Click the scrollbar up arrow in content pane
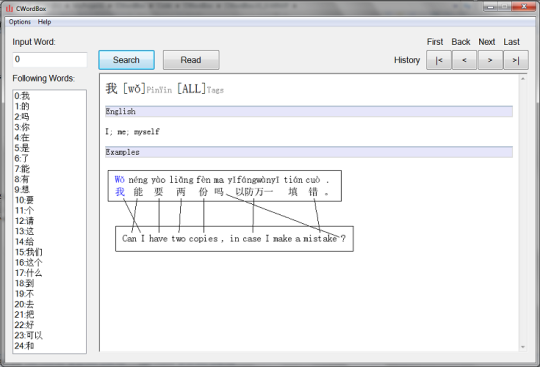 click(x=523, y=79)
